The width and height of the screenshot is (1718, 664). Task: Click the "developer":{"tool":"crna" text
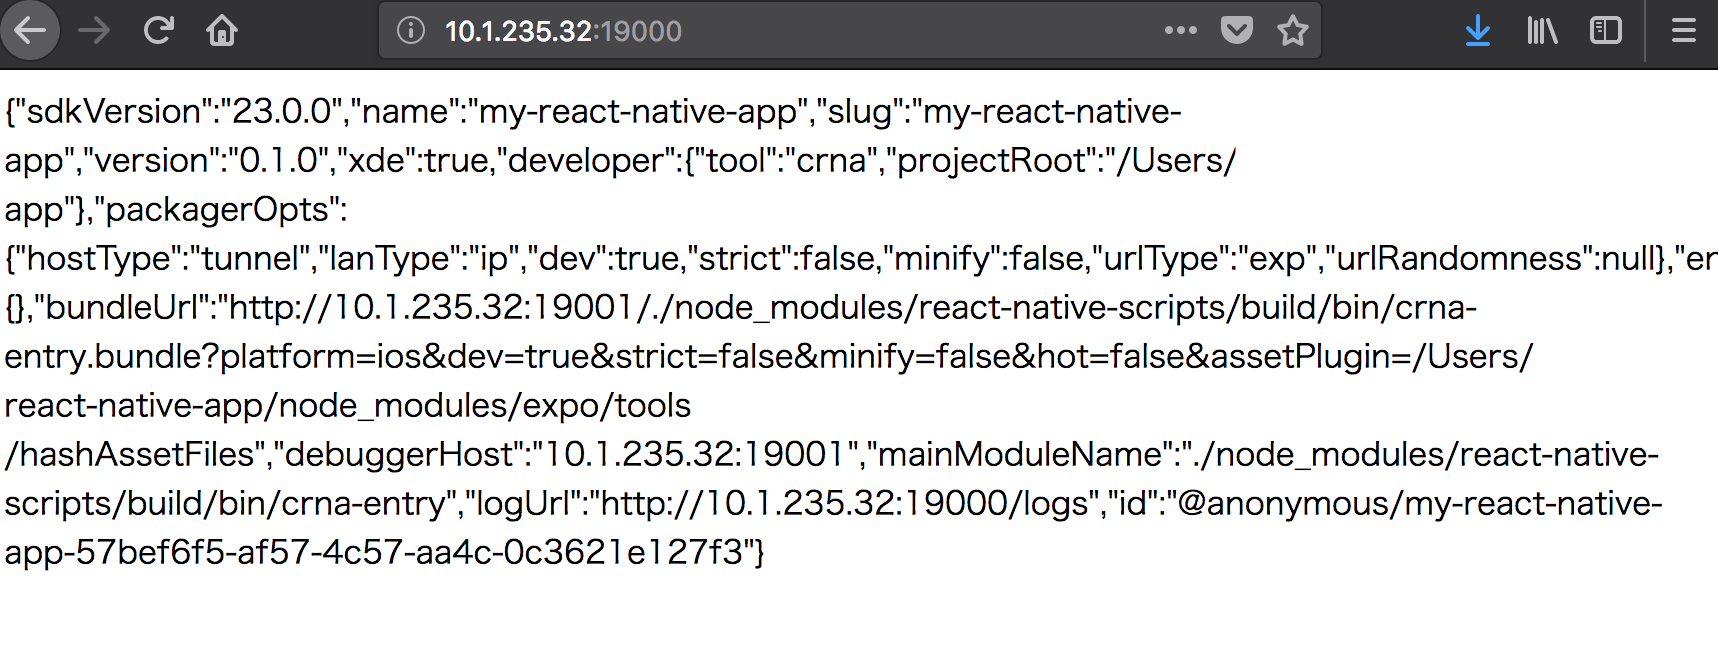pyautogui.click(x=687, y=160)
